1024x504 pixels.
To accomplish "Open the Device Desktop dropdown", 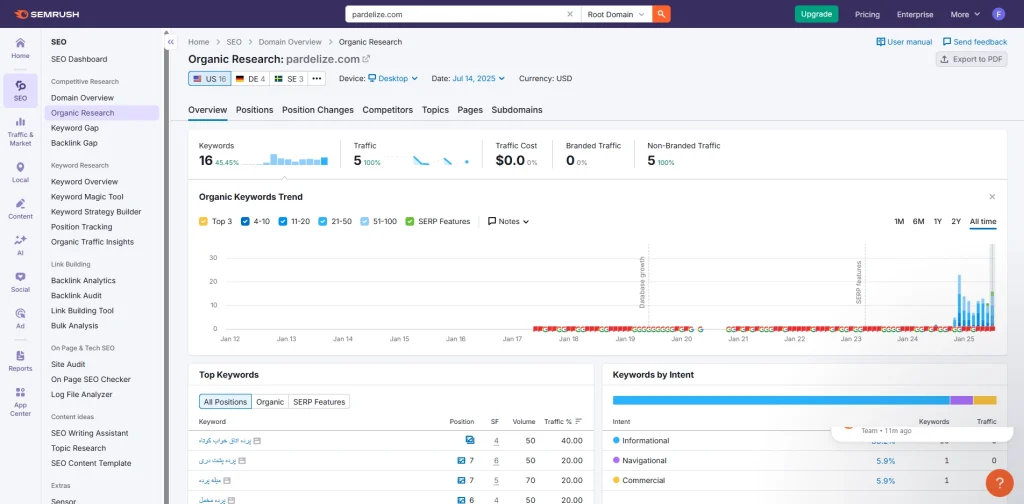I will click(x=392, y=78).
